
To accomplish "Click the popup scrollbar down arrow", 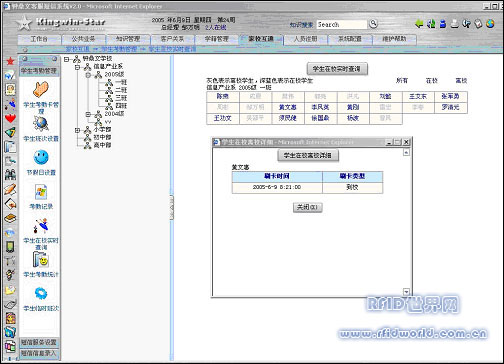I will tap(406, 292).
